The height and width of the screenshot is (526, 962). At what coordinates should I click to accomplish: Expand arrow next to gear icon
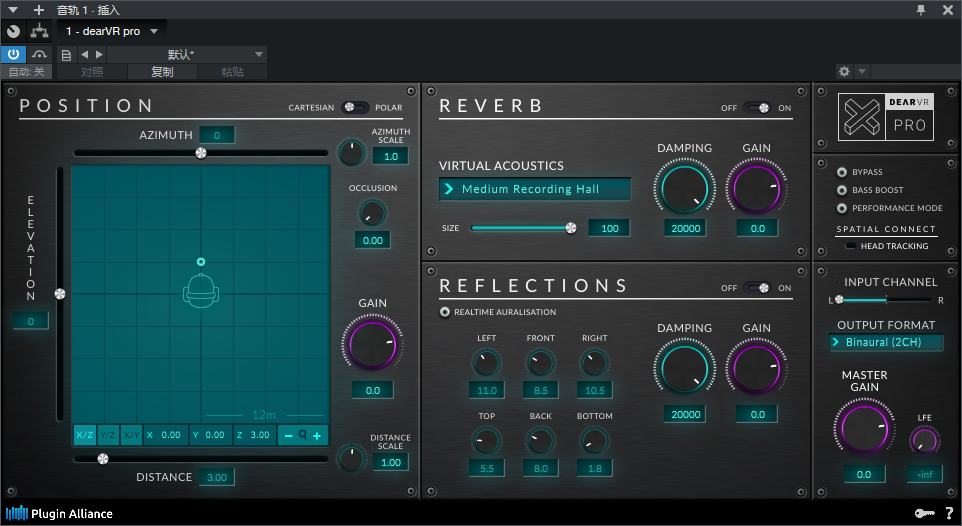[862, 71]
